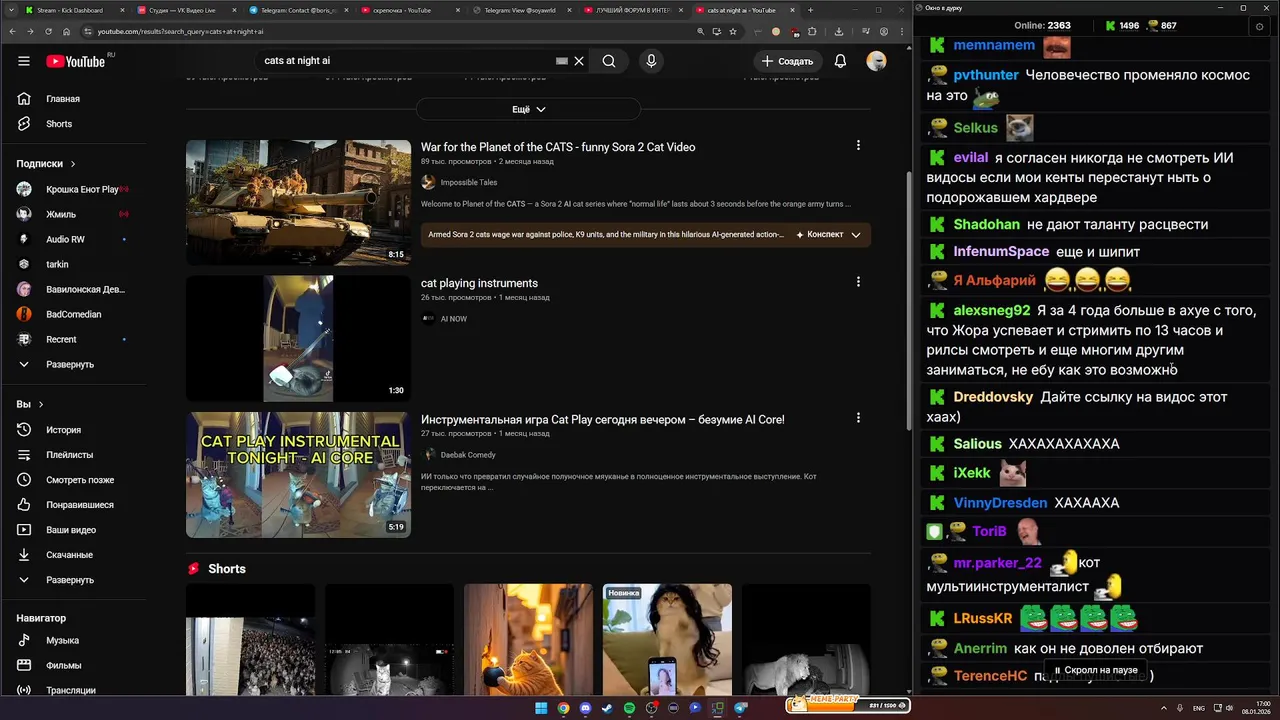
Task: Open YouTube notifications bell
Action: [x=840, y=61]
